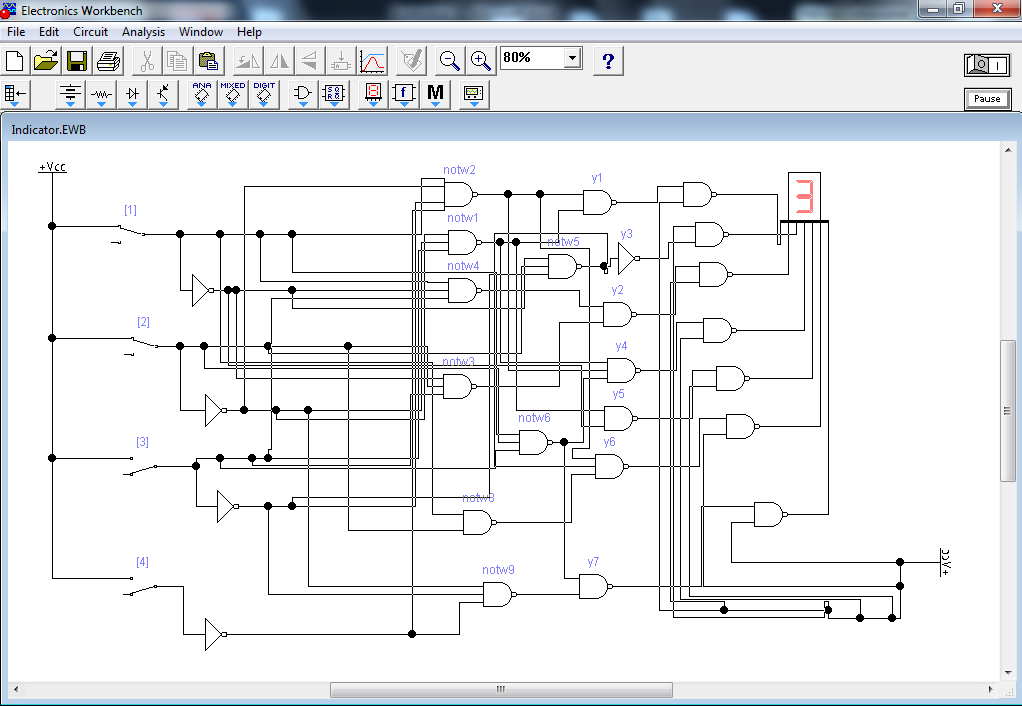Expand the 80% zoom dropdown
The width and height of the screenshot is (1022, 706).
(572, 58)
